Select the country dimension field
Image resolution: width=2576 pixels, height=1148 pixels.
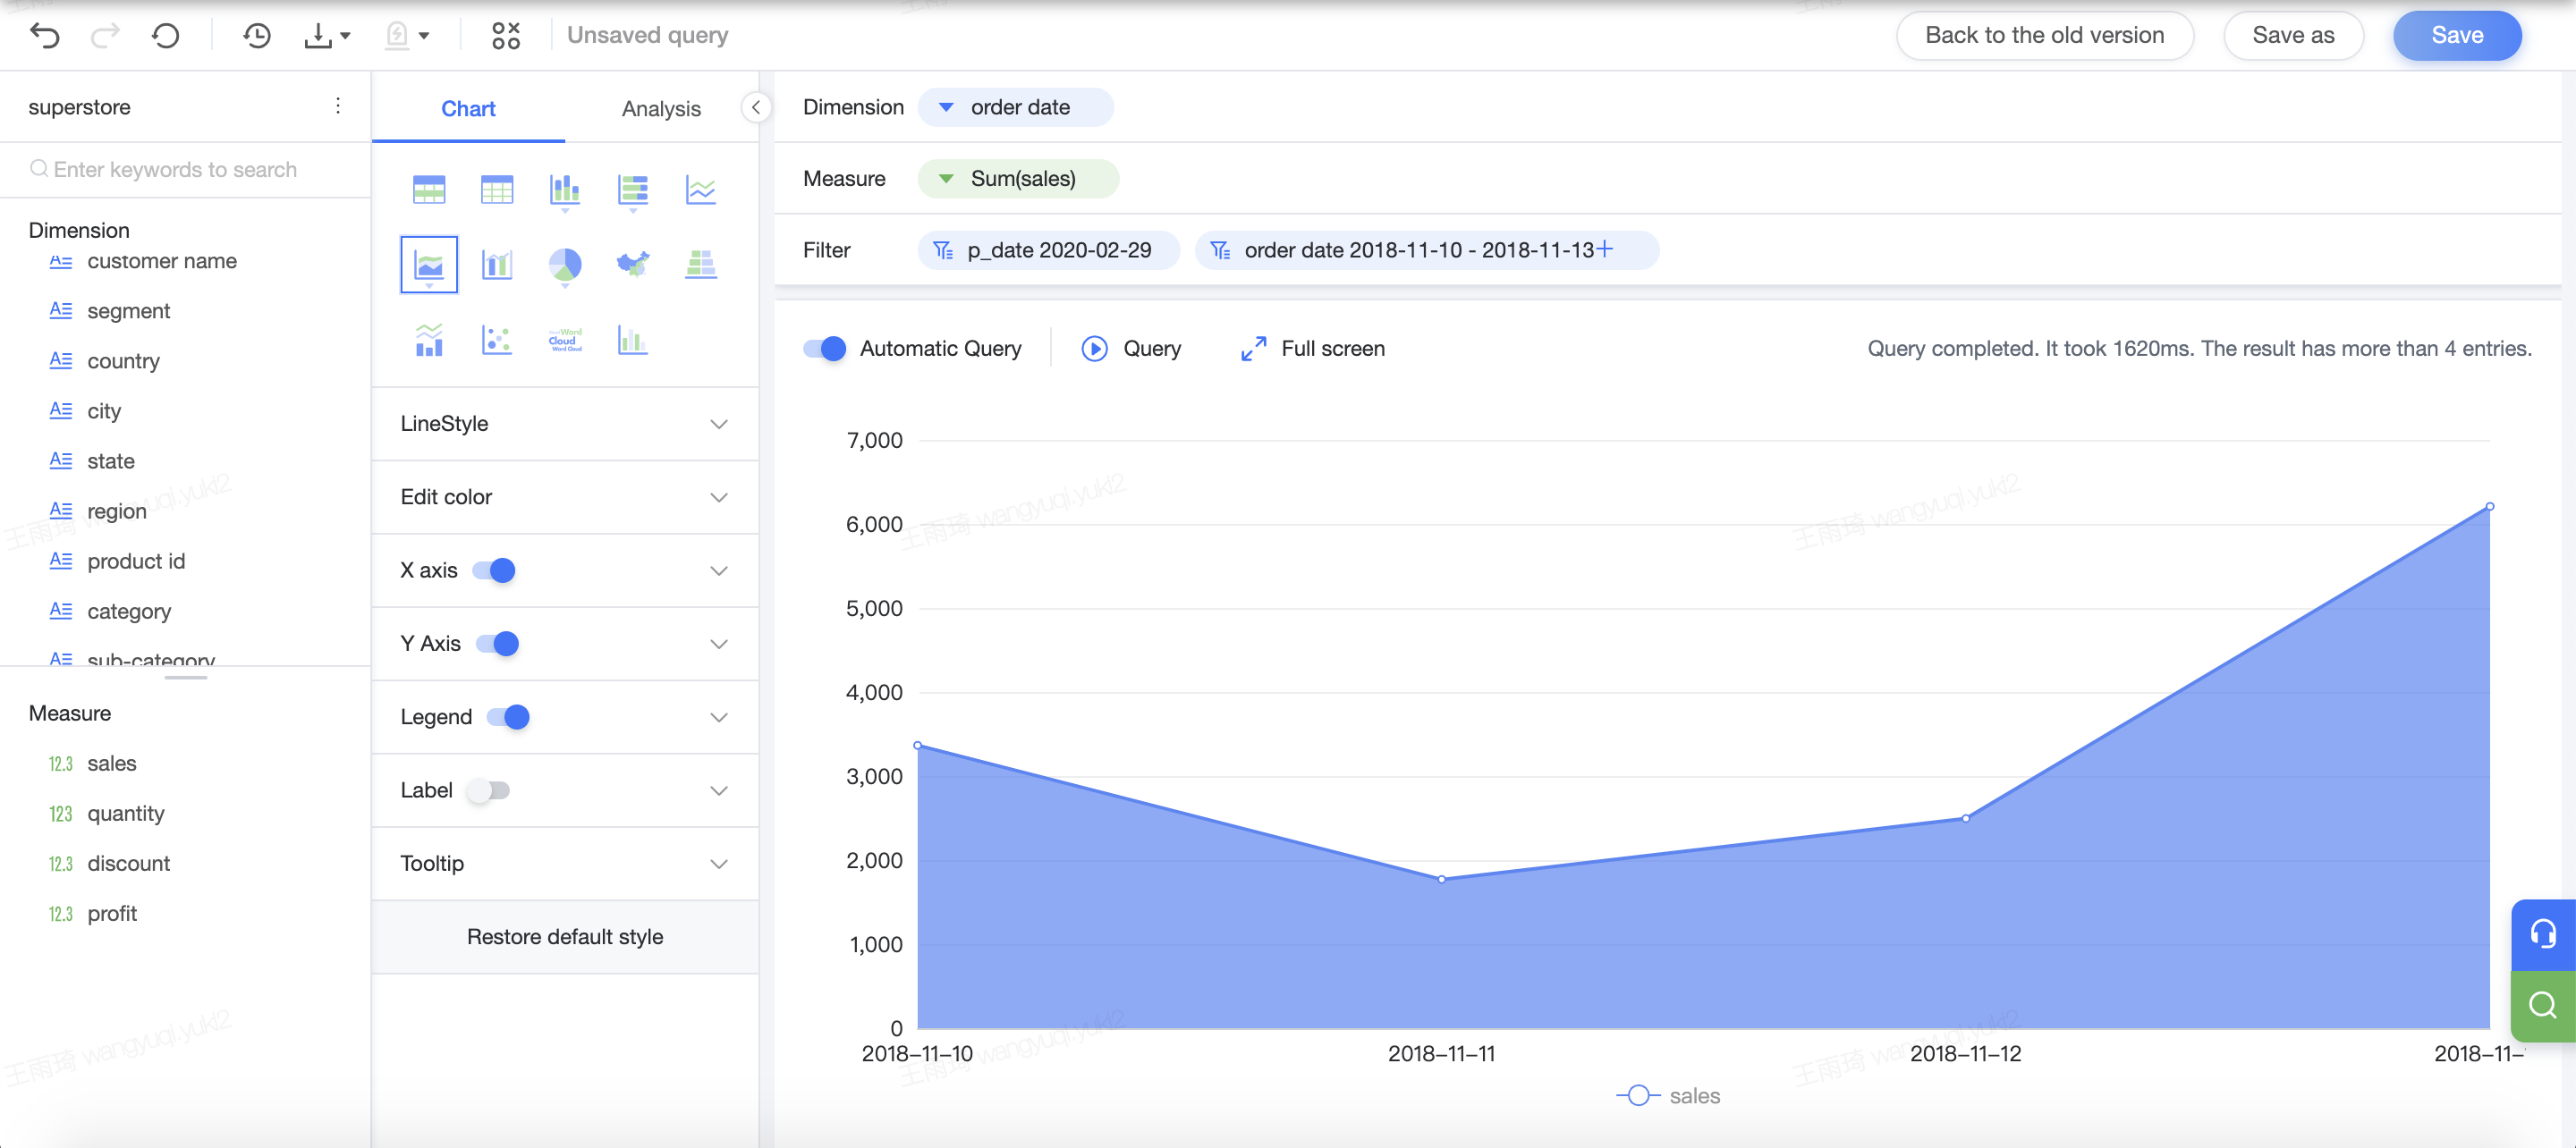[123, 361]
